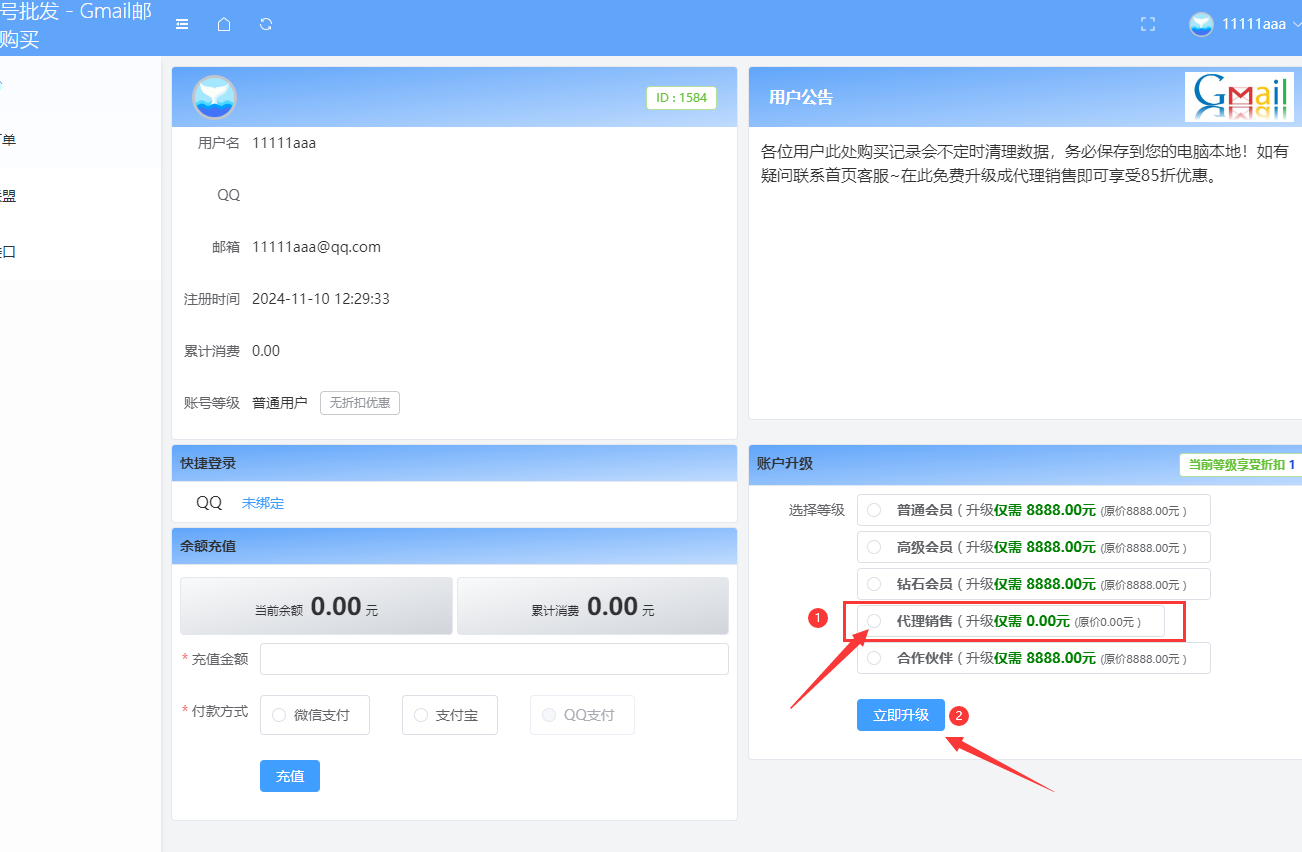Click the user avatar in top bar
1302x852 pixels.
pyautogui.click(x=1201, y=24)
